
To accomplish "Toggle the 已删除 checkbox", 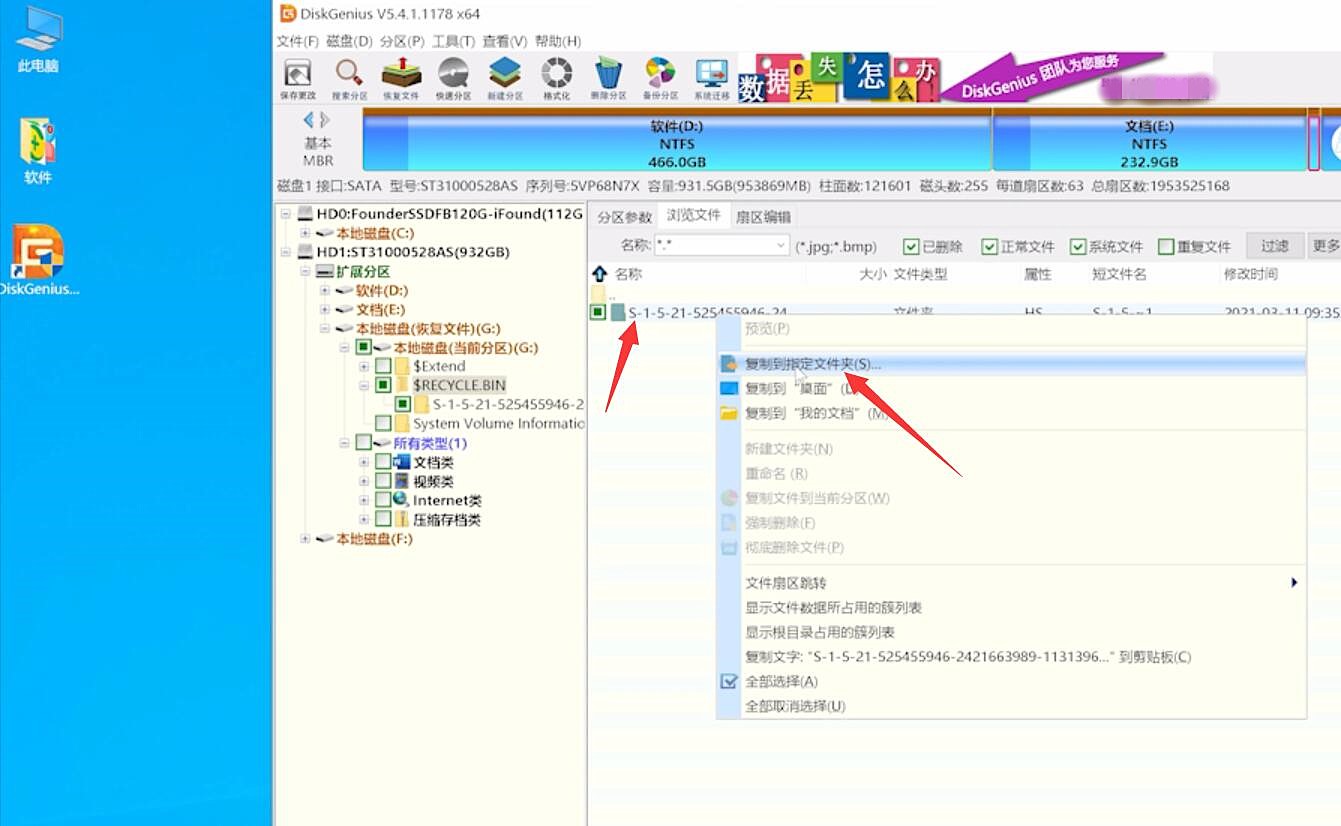I will pyautogui.click(x=911, y=247).
